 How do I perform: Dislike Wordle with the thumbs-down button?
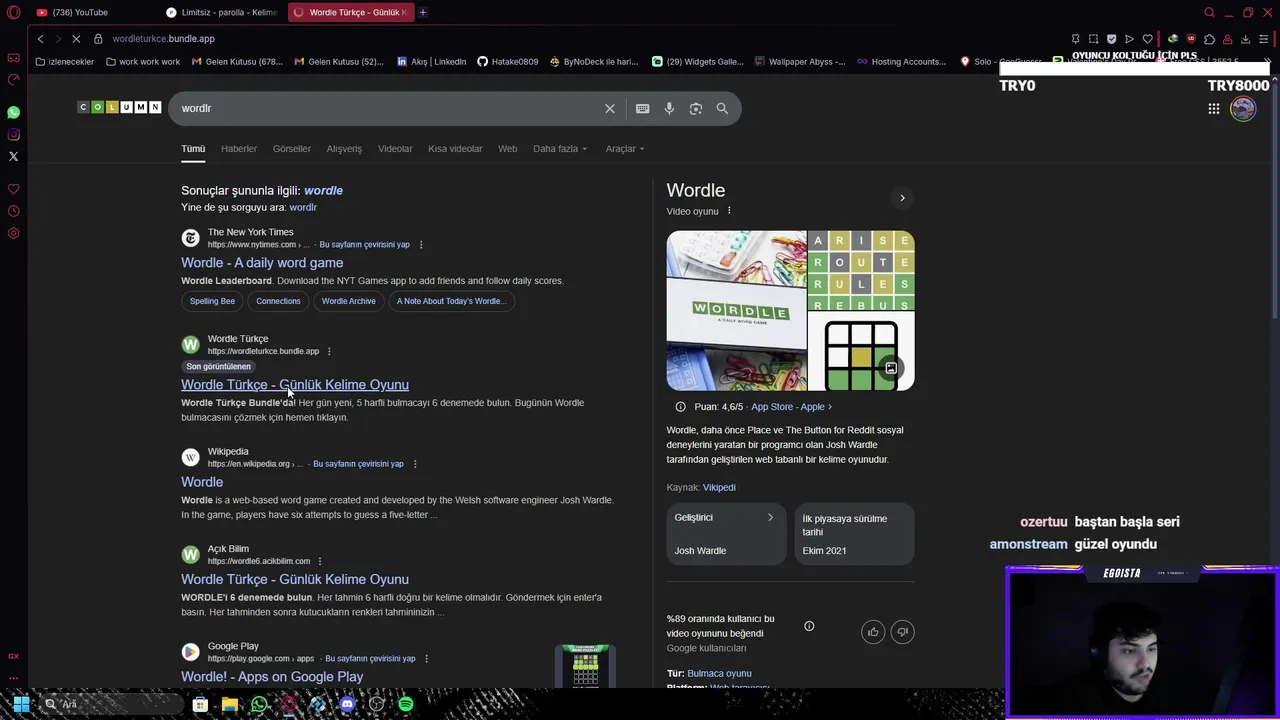pos(902,632)
